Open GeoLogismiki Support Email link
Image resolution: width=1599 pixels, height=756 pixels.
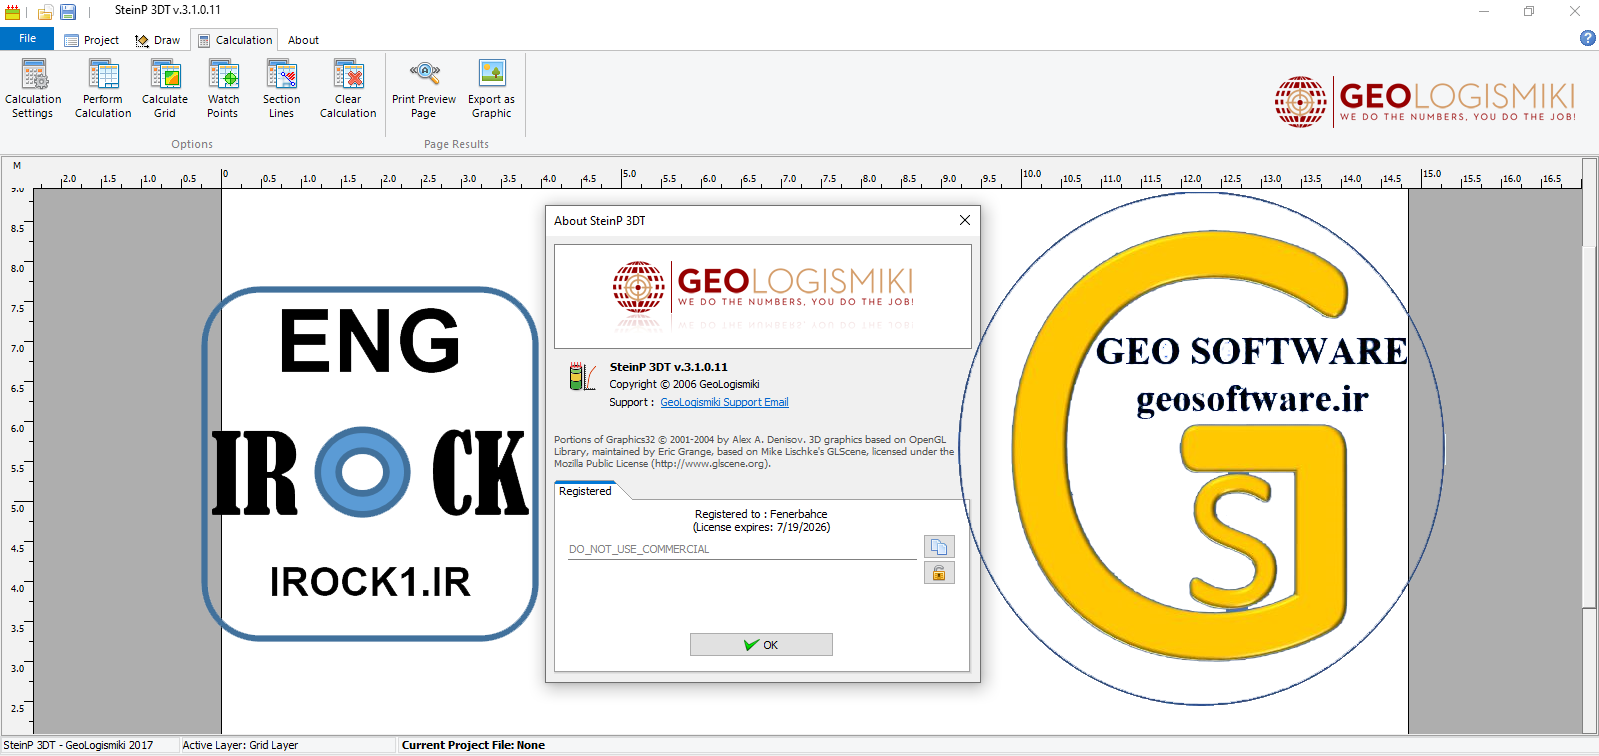pyautogui.click(x=724, y=402)
